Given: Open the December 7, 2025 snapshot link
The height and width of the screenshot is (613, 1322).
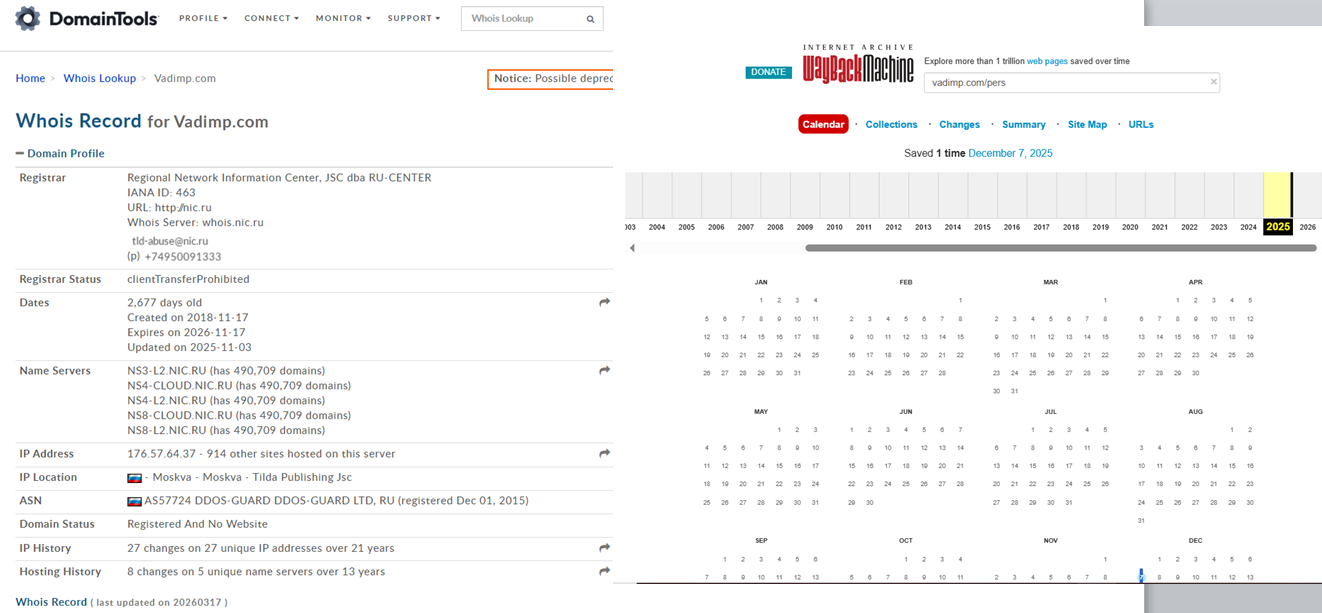Looking at the screenshot, I should (x=1010, y=153).
